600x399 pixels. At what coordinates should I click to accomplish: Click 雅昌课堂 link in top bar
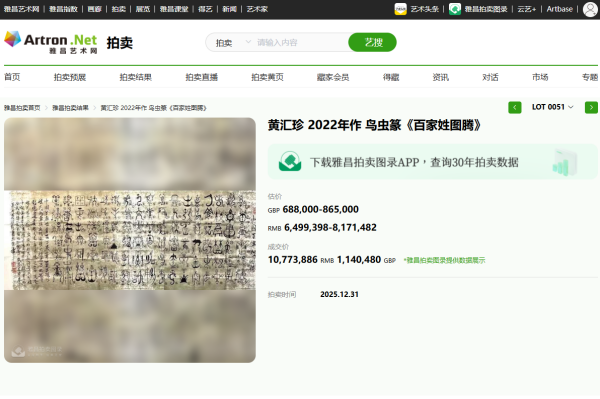tap(174, 9)
